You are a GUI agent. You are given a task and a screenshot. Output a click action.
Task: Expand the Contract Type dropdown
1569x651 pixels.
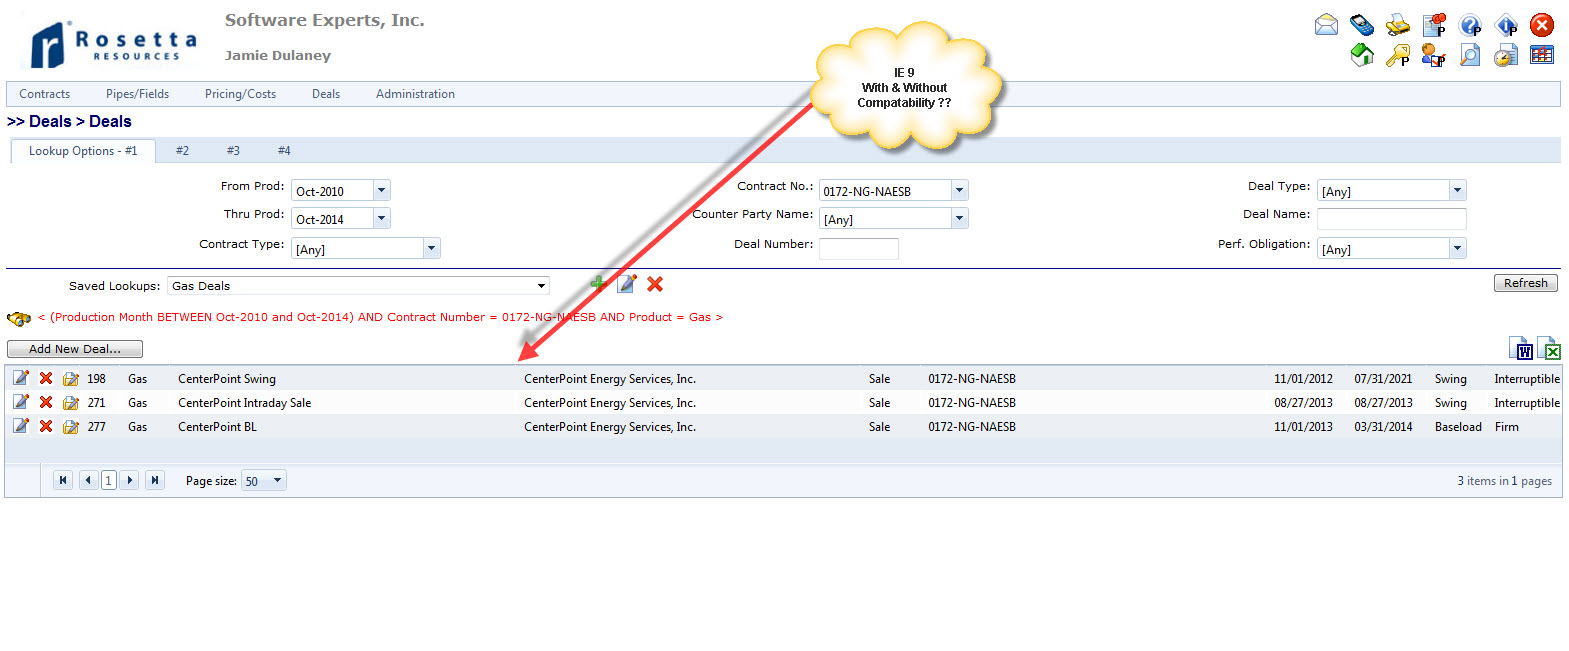point(431,248)
